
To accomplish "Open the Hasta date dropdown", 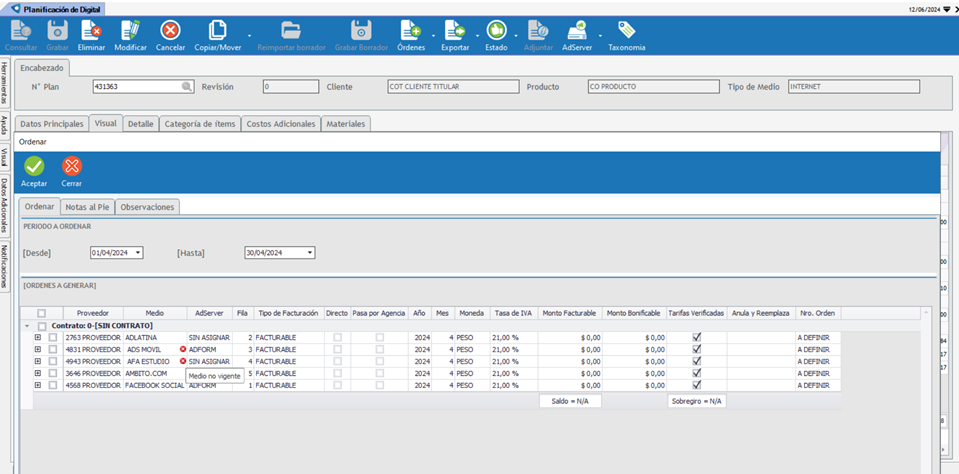I will click(x=310, y=253).
